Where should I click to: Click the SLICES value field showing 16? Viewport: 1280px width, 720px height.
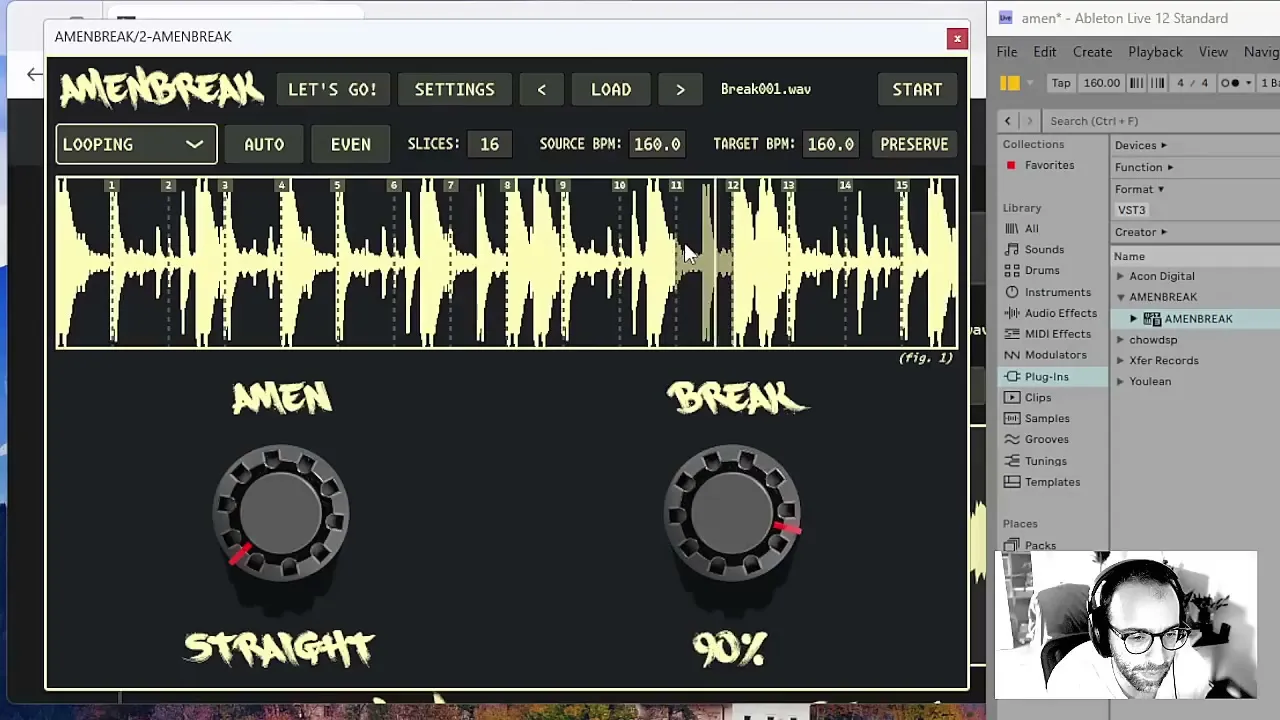[x=489, y=144]
